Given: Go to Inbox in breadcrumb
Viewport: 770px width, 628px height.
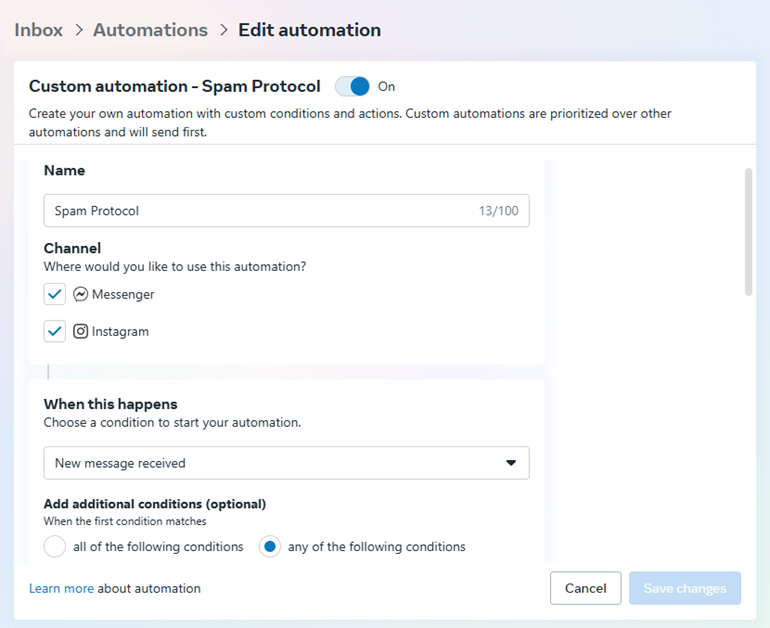Looking at the screenshot, I should 38,30.
